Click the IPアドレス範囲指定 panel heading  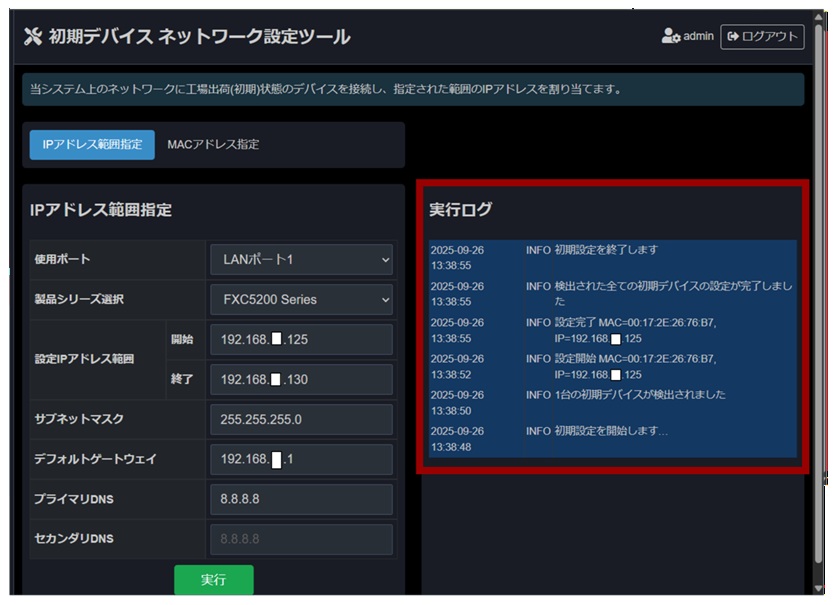pyautogui.click(x=101, y=210)
